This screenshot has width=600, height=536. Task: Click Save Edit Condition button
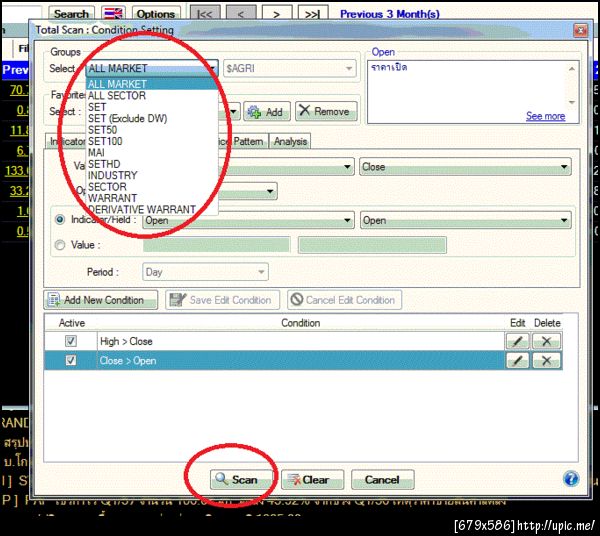(x=222, y=300)
